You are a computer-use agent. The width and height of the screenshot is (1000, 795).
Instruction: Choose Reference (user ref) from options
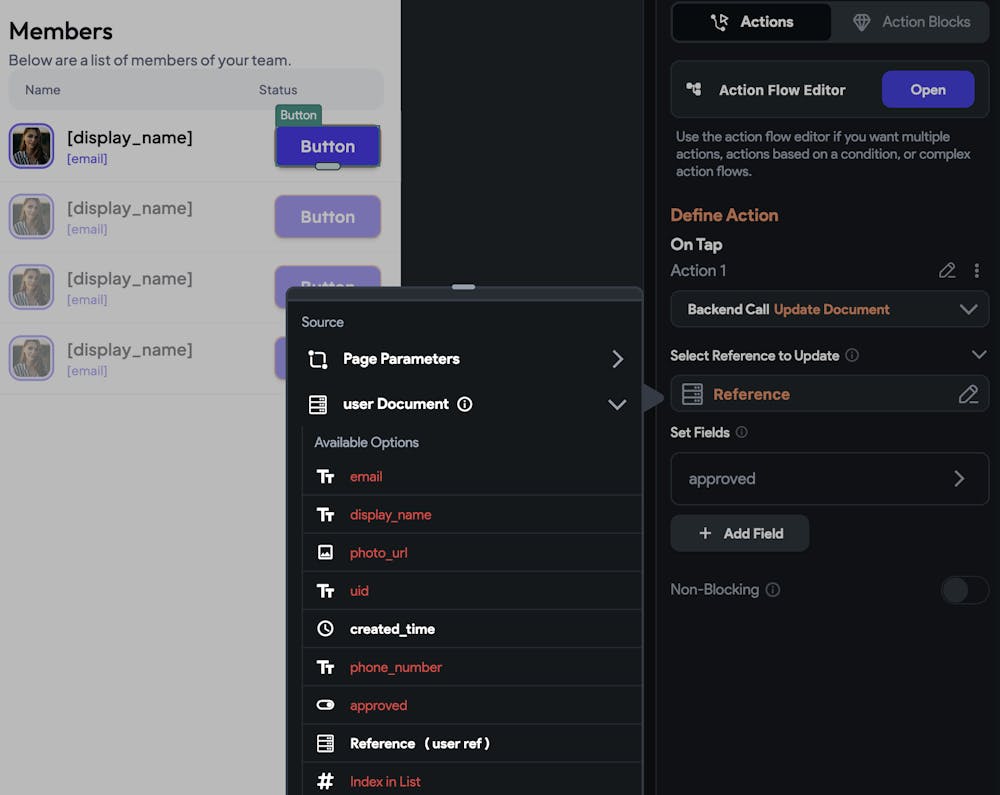[x=419, y=743]
